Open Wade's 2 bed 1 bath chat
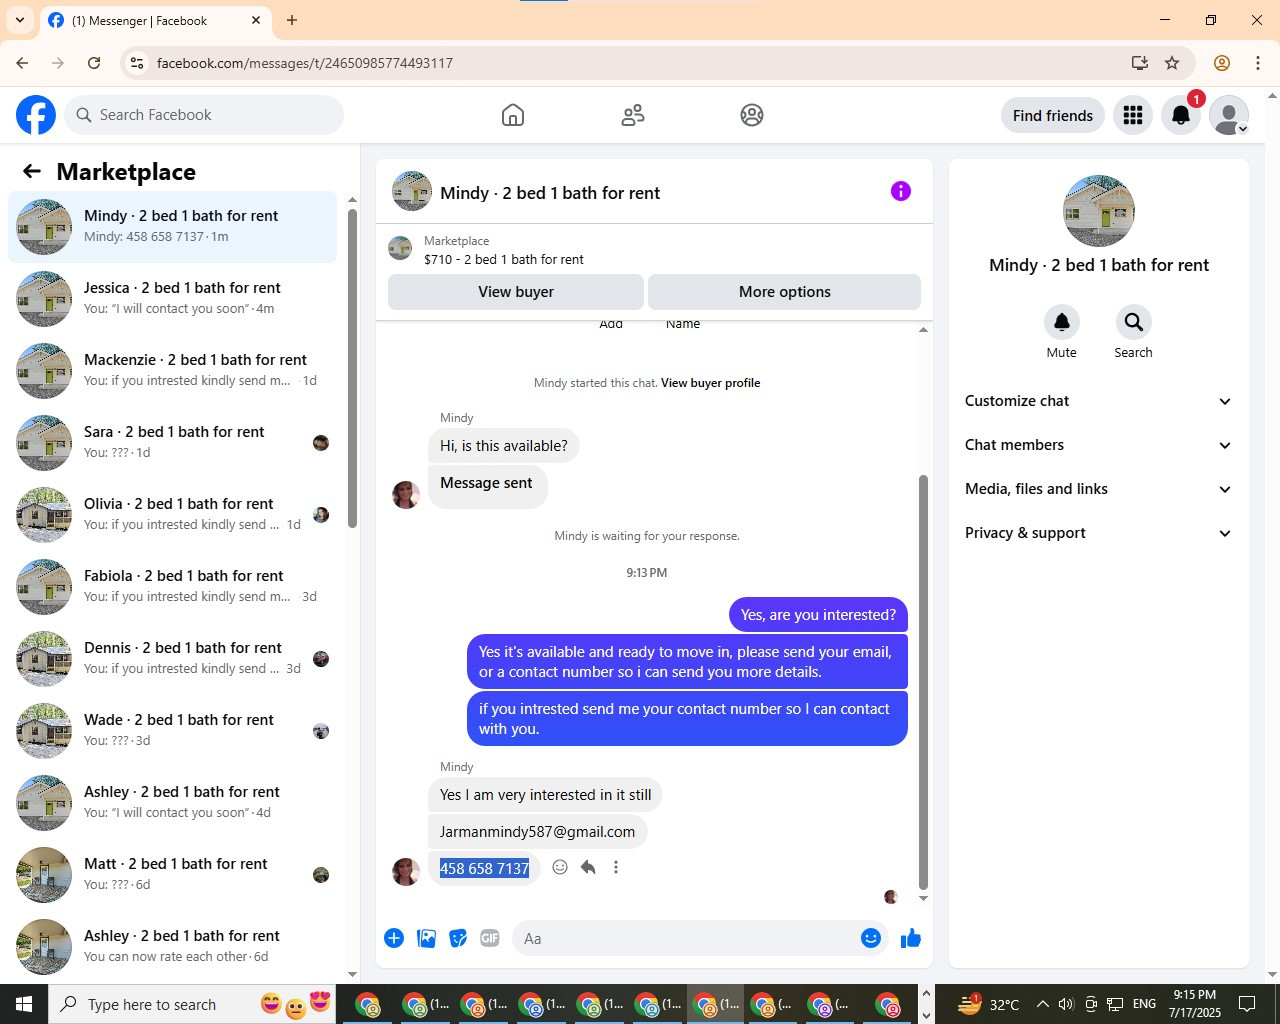Viewport: 1280px width, 1024px height. [173, 731]
